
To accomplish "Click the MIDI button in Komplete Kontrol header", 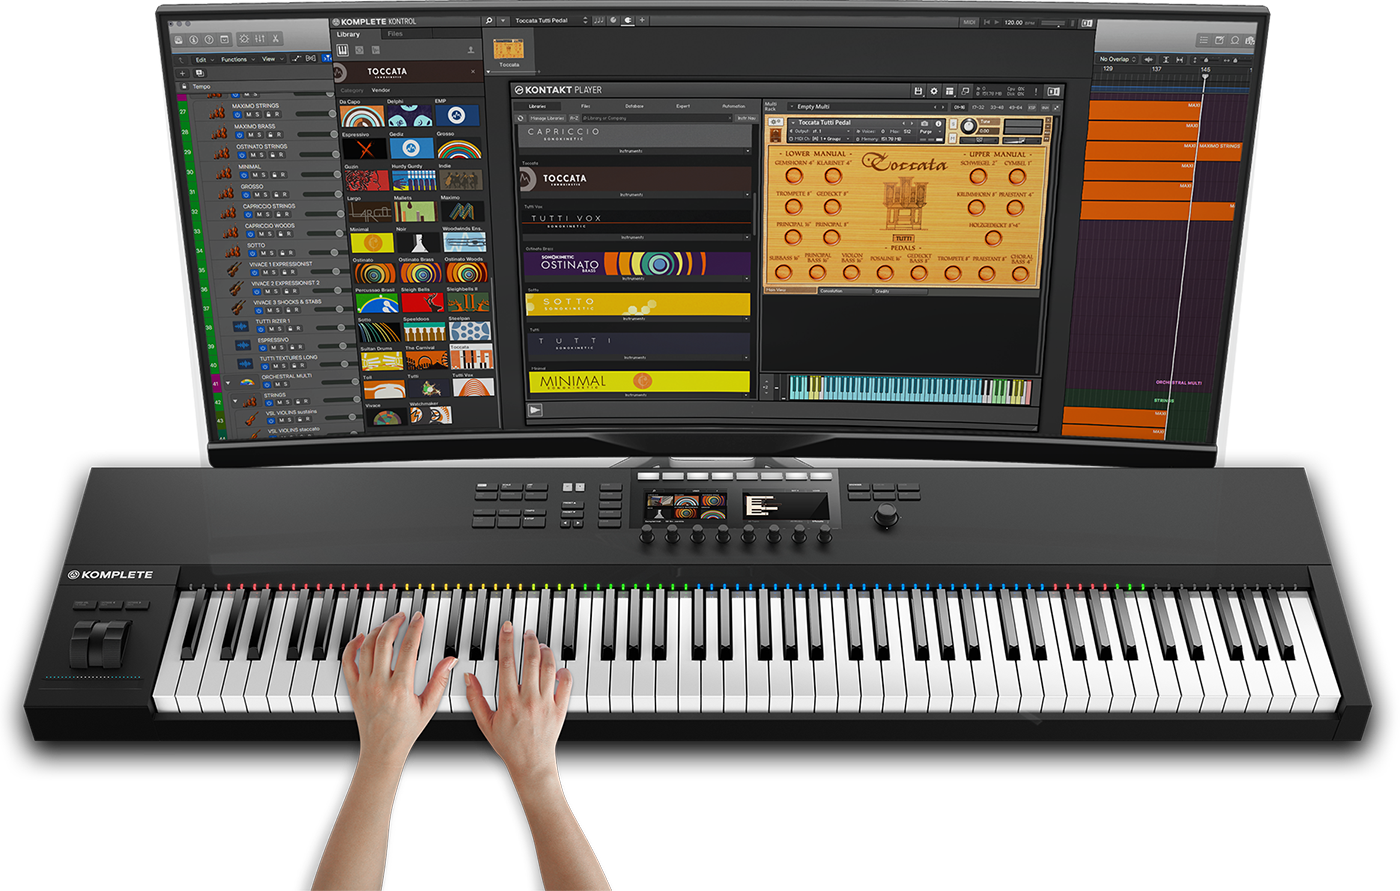I will point(969,21).
